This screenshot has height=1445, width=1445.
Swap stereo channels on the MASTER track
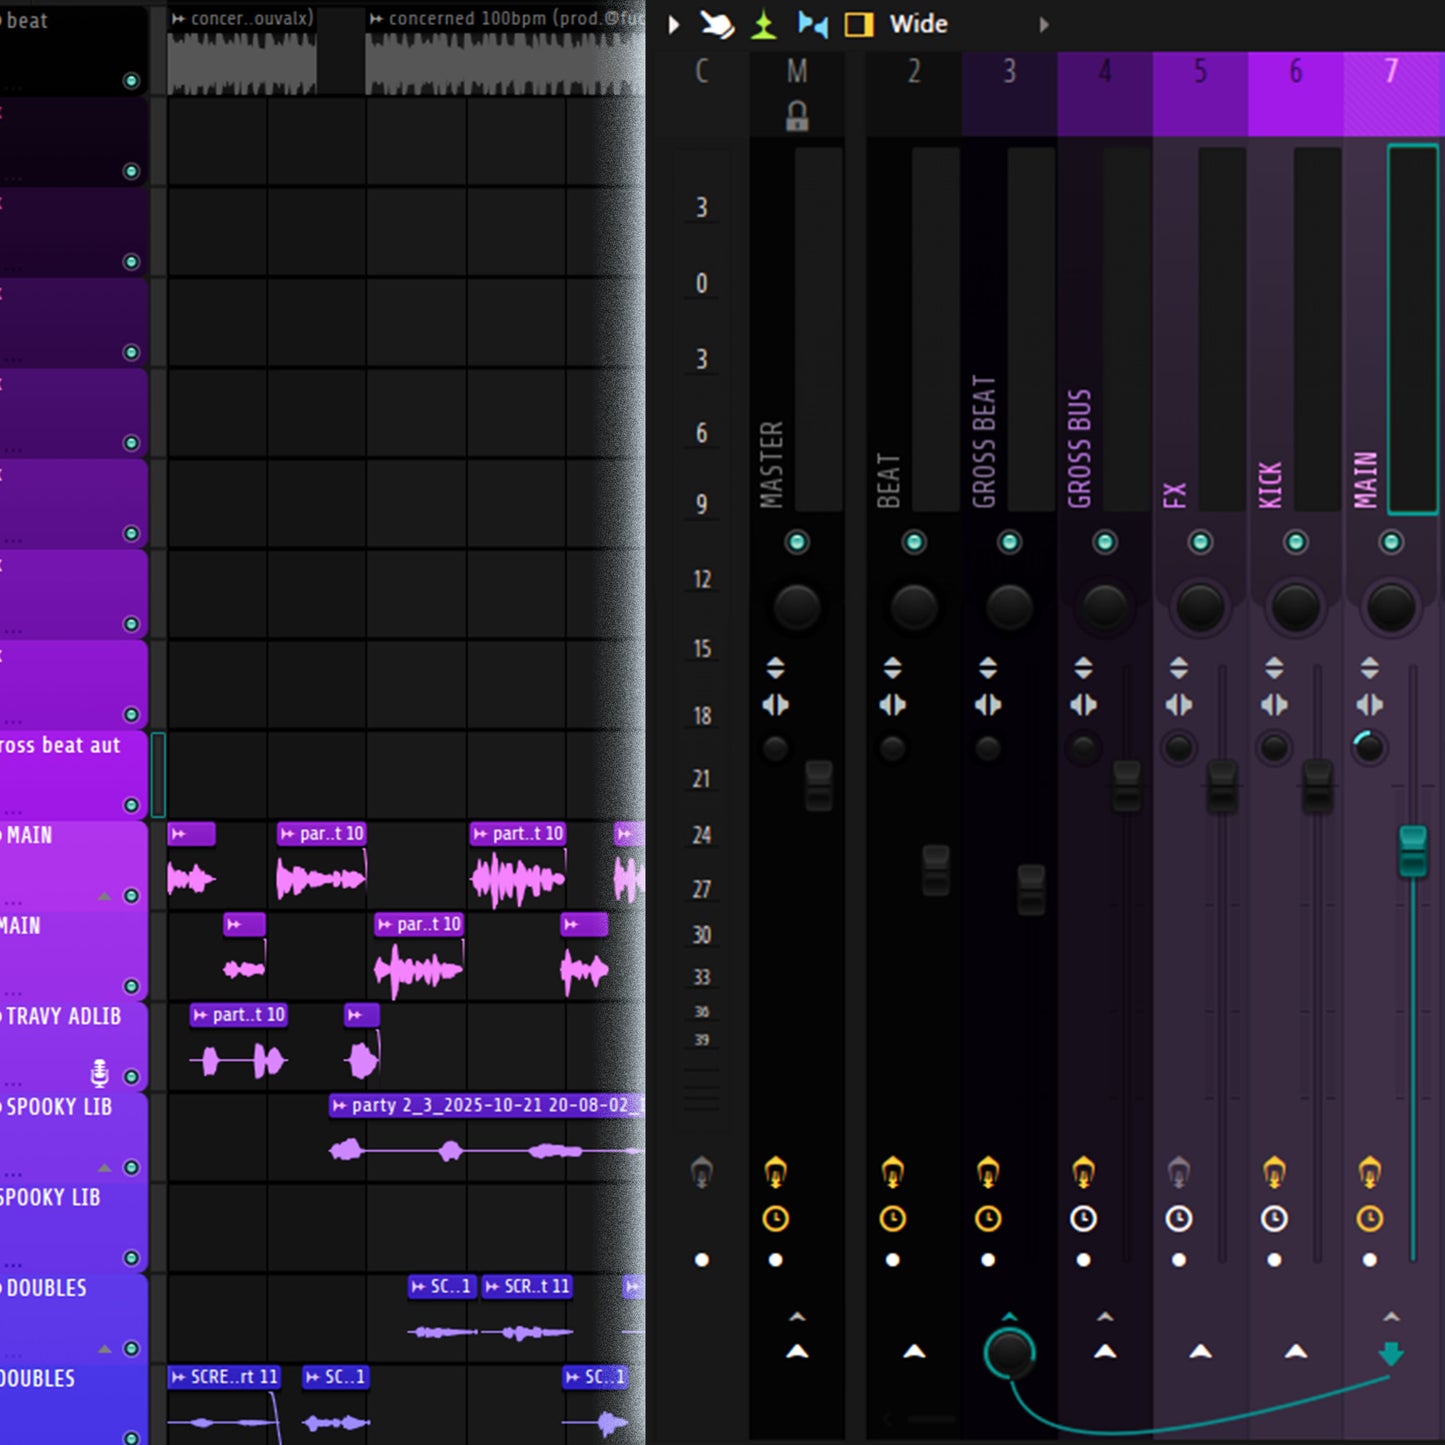[x=775, y=705]
